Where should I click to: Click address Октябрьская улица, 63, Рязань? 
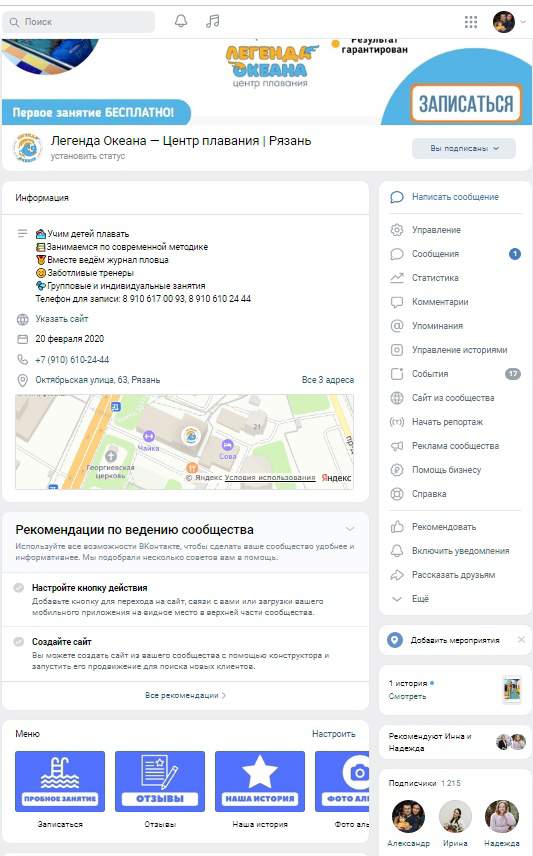pyautogui.click(x=98, y=380)
